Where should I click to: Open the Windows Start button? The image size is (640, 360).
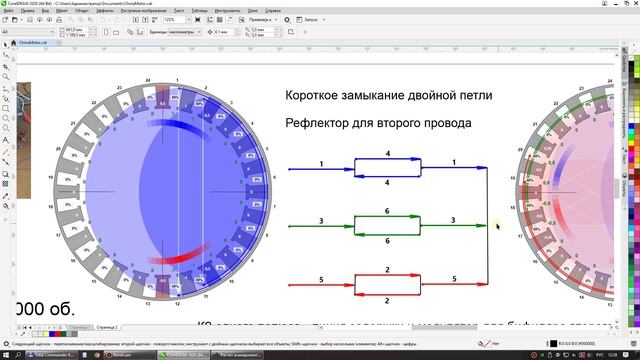click(x=6, y=355)
